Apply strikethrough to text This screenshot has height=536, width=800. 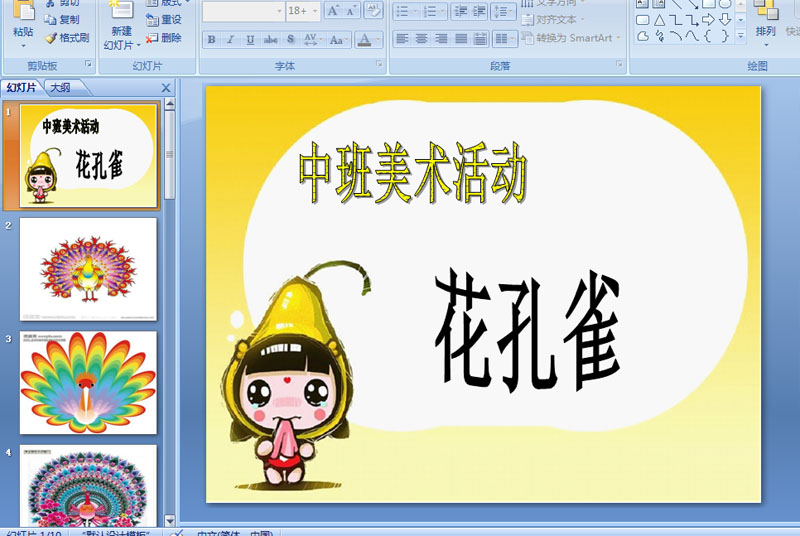[x=270, y=39]
